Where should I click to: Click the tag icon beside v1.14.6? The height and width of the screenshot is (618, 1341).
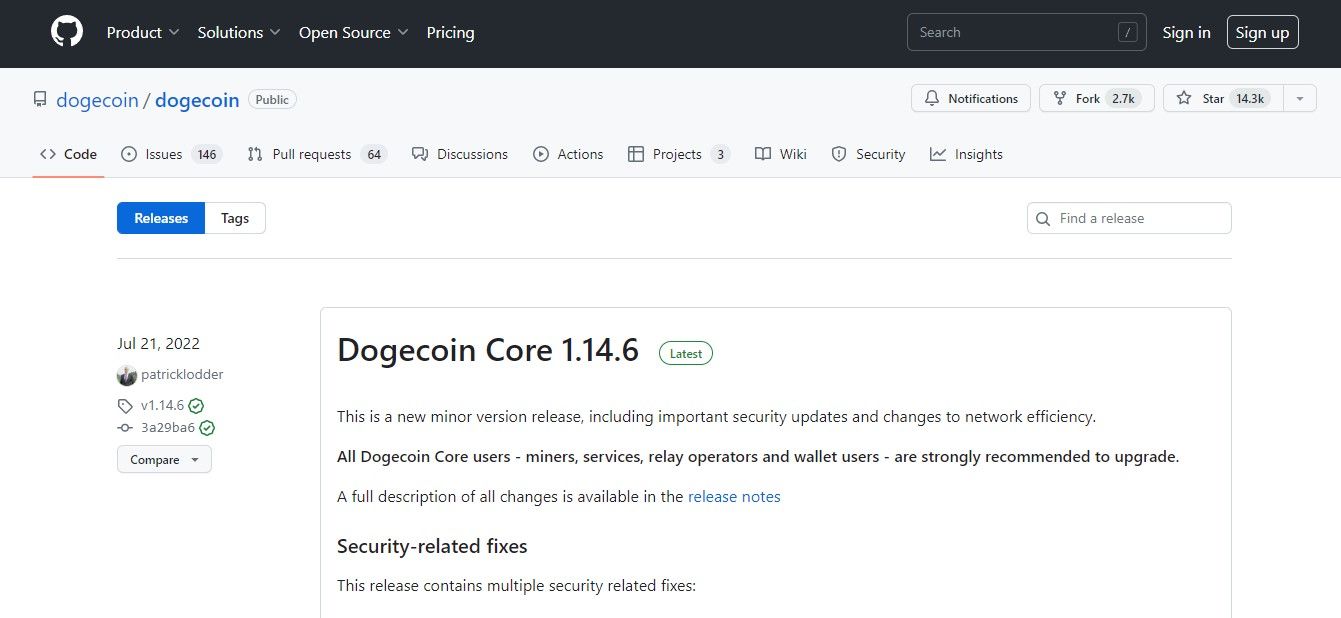coord(125,406)
